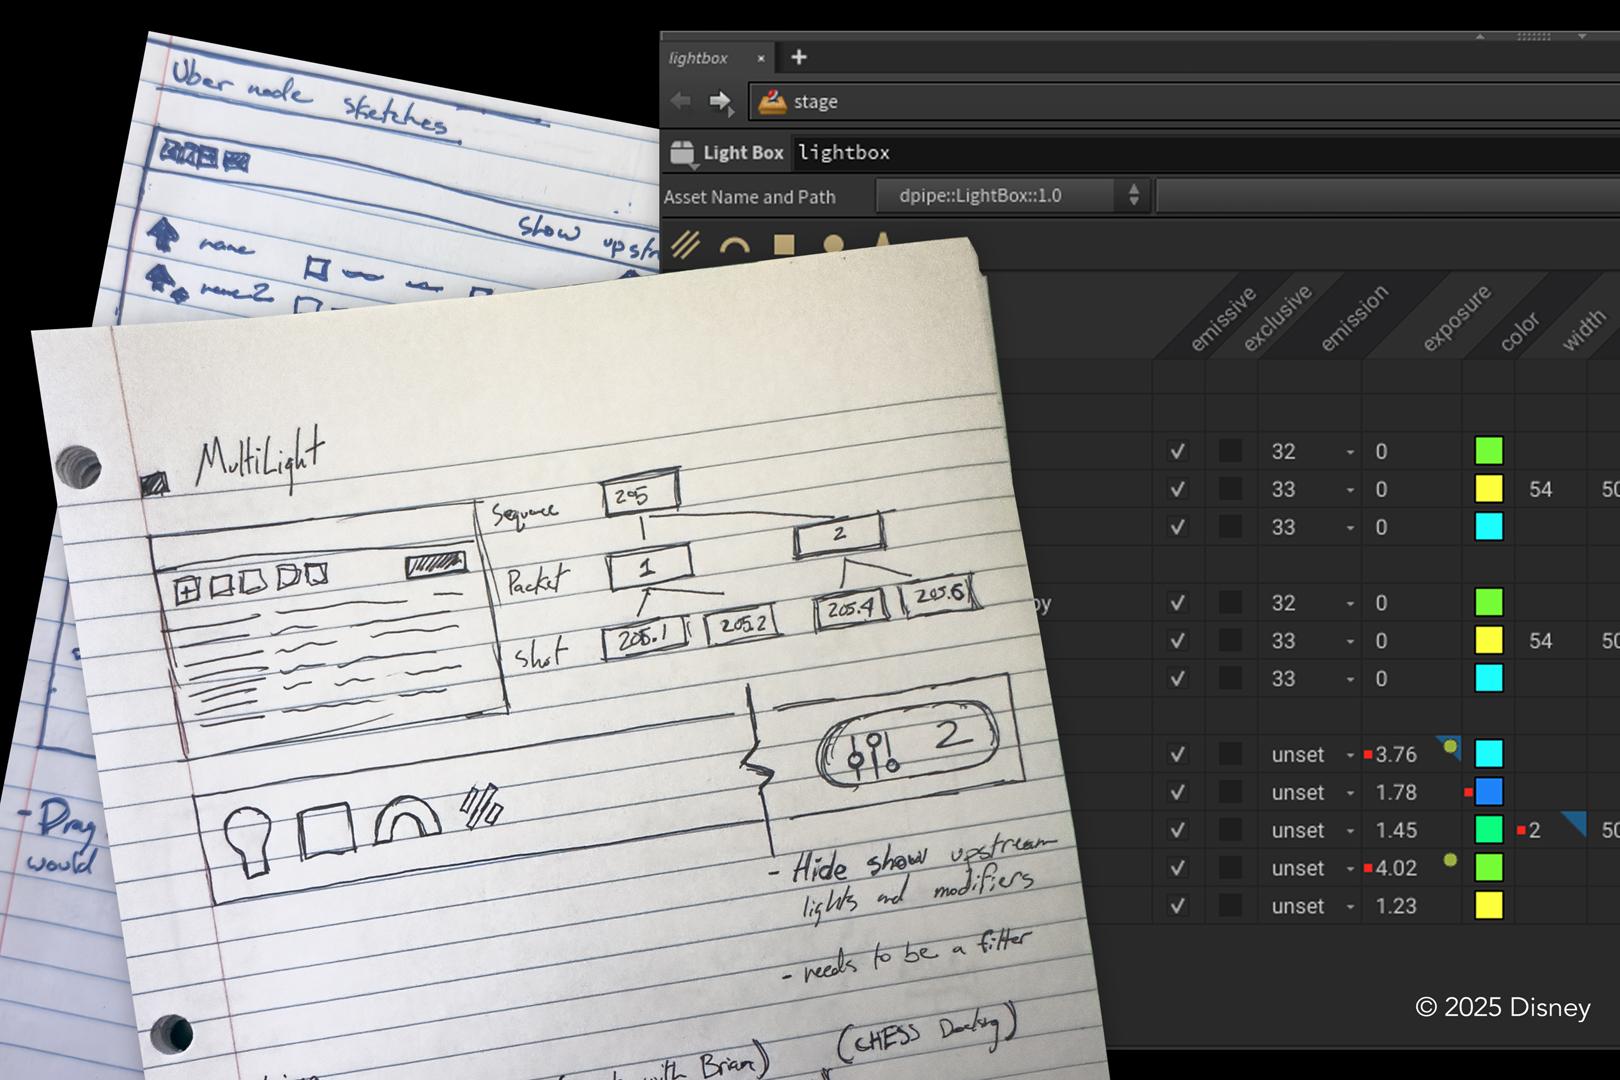
Task: Click the lightbox node name field
Action: point(845,153)
